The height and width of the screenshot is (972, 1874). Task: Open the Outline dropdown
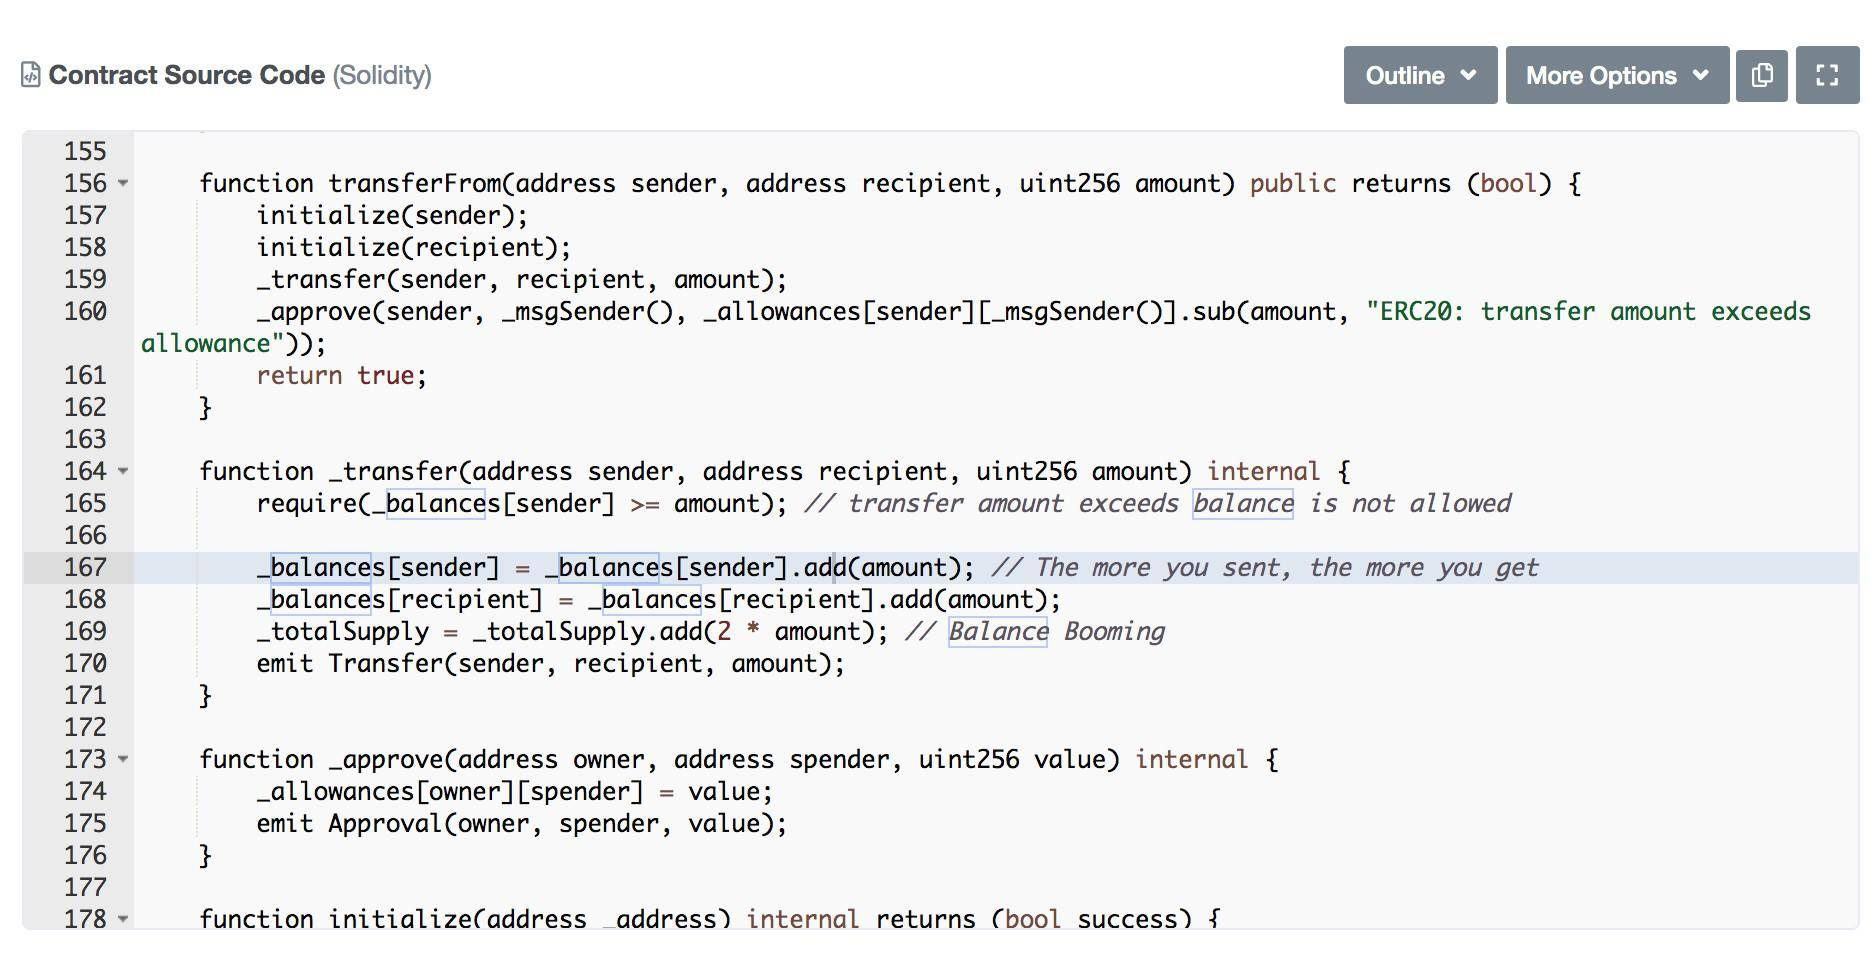[x=1420, y=75]
